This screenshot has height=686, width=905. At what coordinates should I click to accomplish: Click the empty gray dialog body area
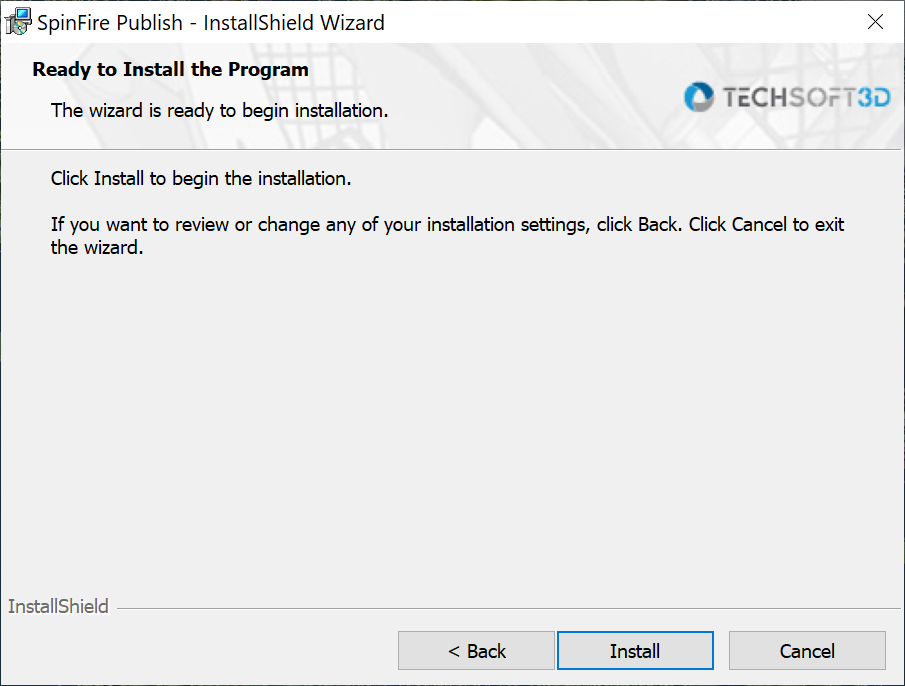point(450,420)
